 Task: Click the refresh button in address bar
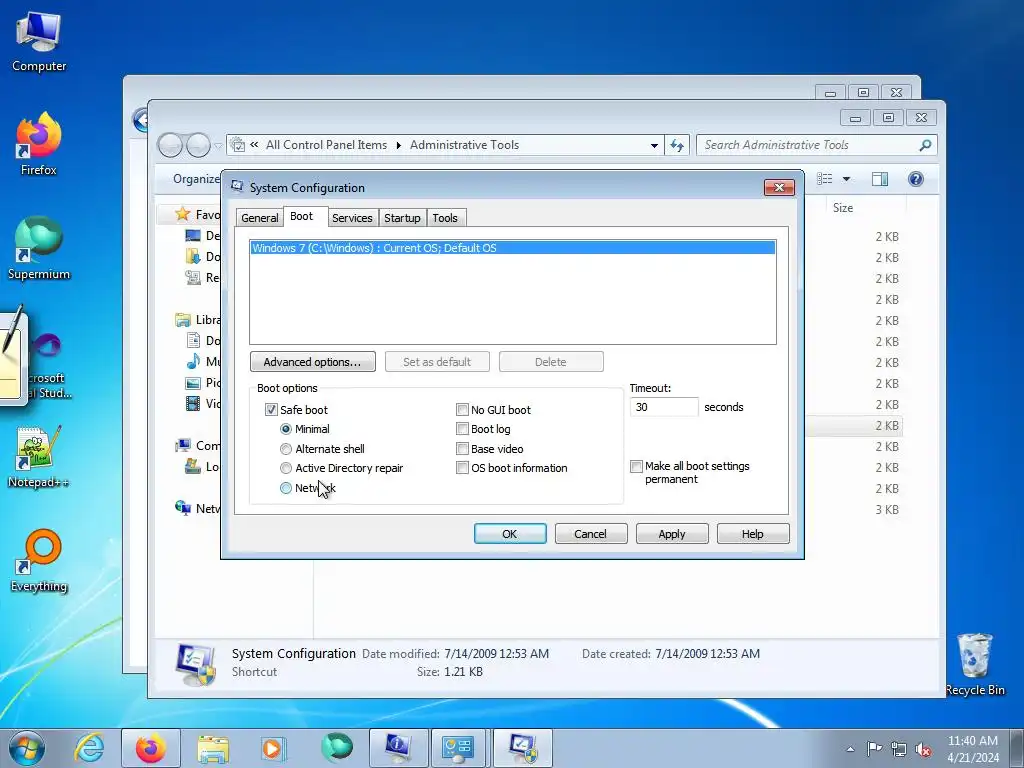click(677, 145)
